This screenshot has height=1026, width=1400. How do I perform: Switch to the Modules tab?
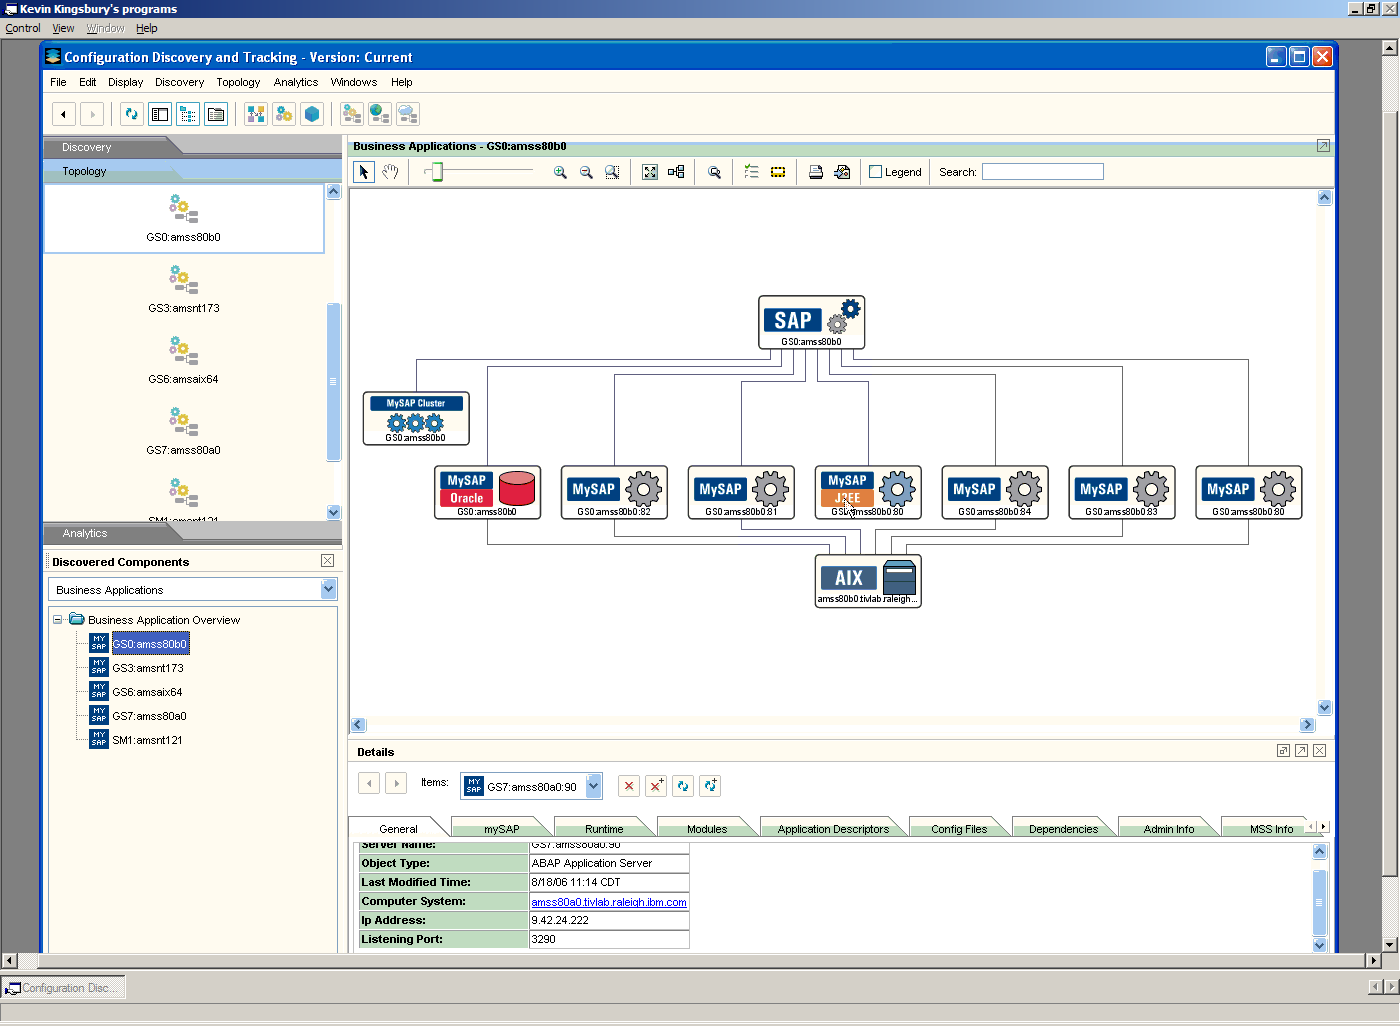(x=707, y=829)
